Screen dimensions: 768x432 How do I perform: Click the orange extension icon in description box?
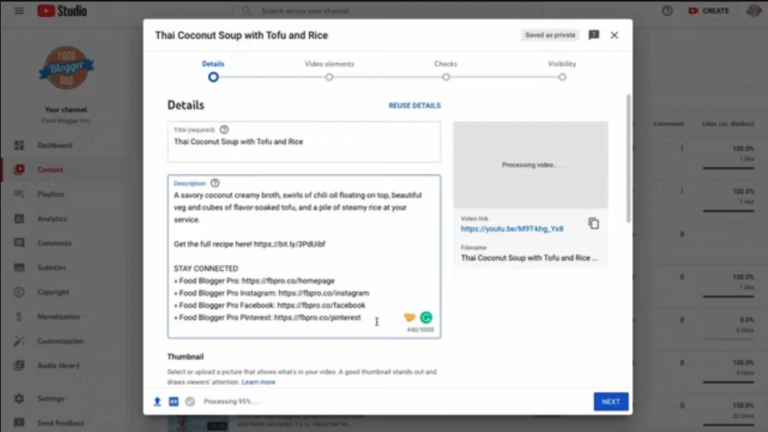coord(409,317)
